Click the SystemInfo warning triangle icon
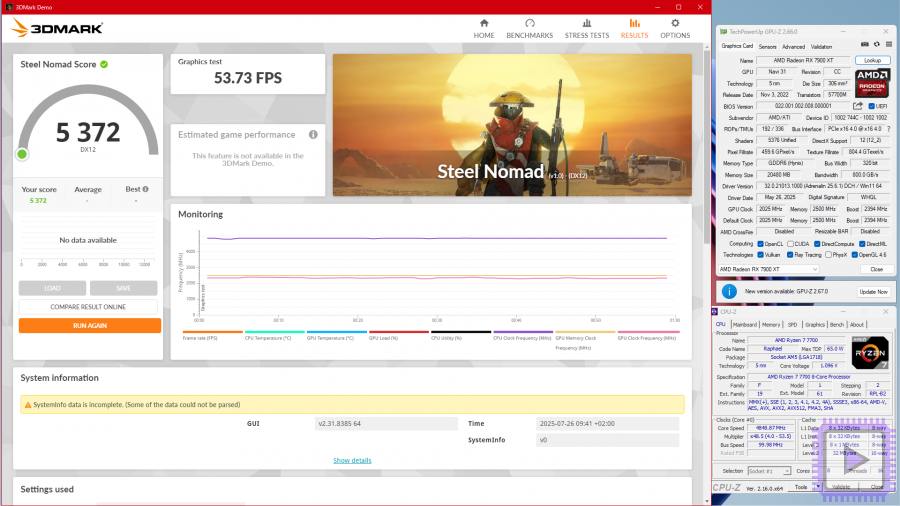 coord(27,405)
